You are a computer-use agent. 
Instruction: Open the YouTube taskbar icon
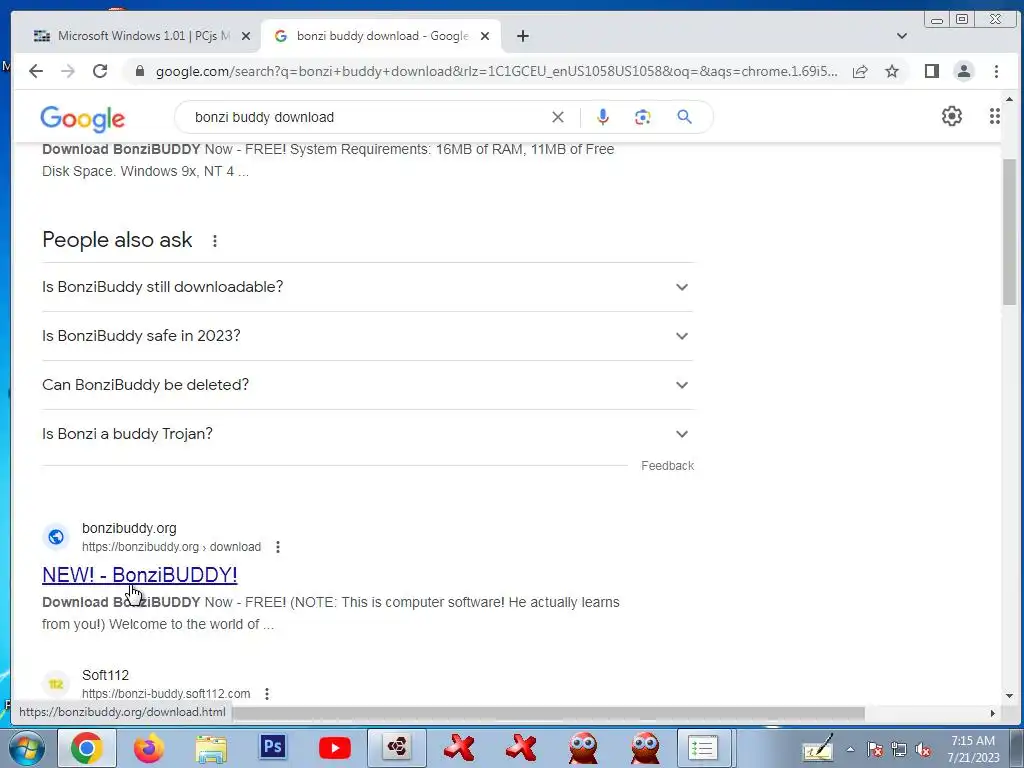coord(335,748)
